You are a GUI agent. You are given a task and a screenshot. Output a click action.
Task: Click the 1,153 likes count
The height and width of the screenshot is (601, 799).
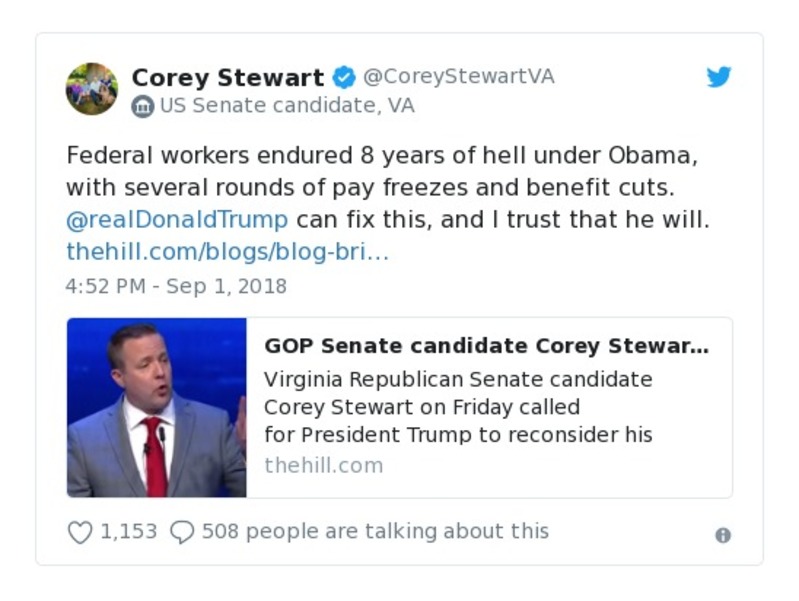[128, 531]
